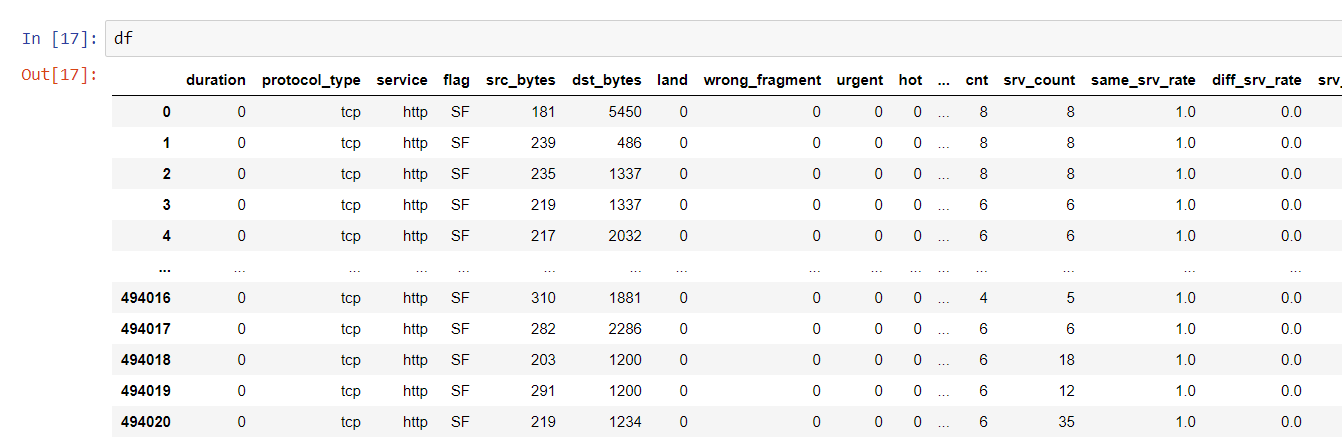Viewport: 1342px width, 443px height.
Task: Click row index 494020
Action: [x=145, y=422]
